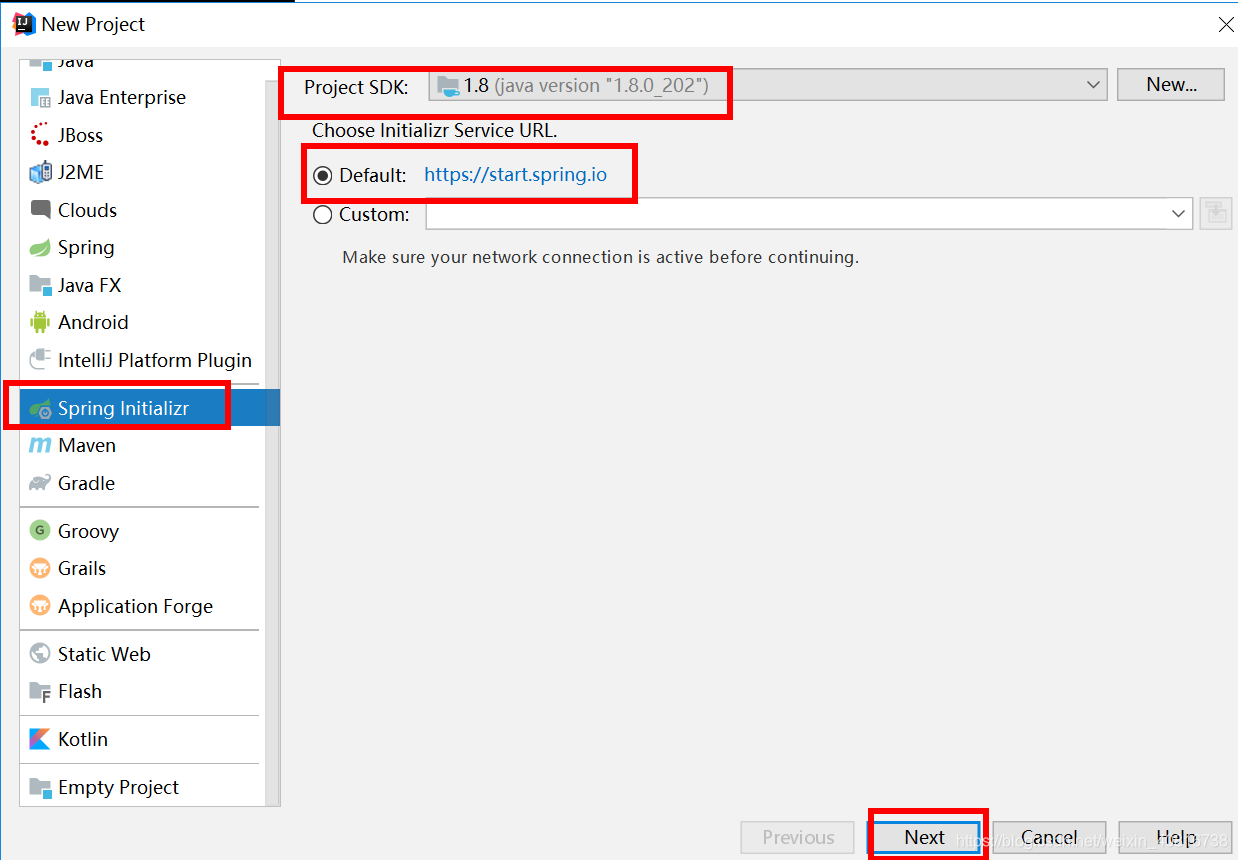Choose Empty Project type
This screenshot has height=860, width=1238.
pos(118,787)
